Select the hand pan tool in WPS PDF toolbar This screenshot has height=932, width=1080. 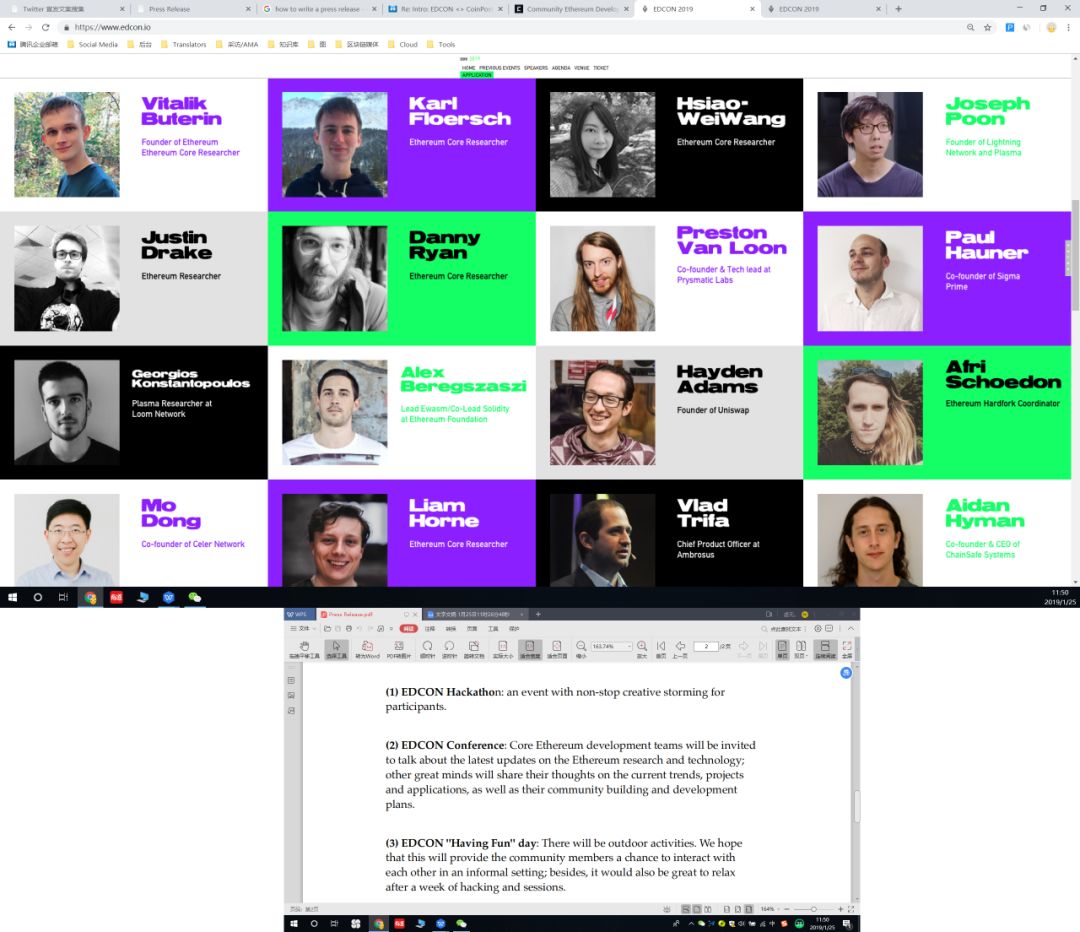point(304,649)
